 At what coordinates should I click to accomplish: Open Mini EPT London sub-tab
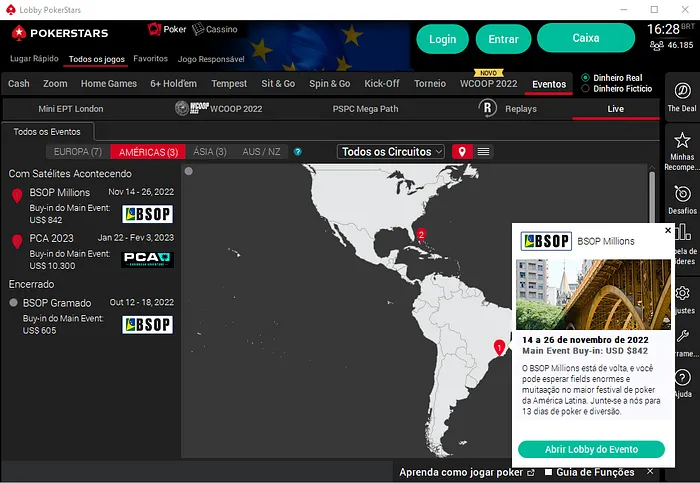point(71,109)
